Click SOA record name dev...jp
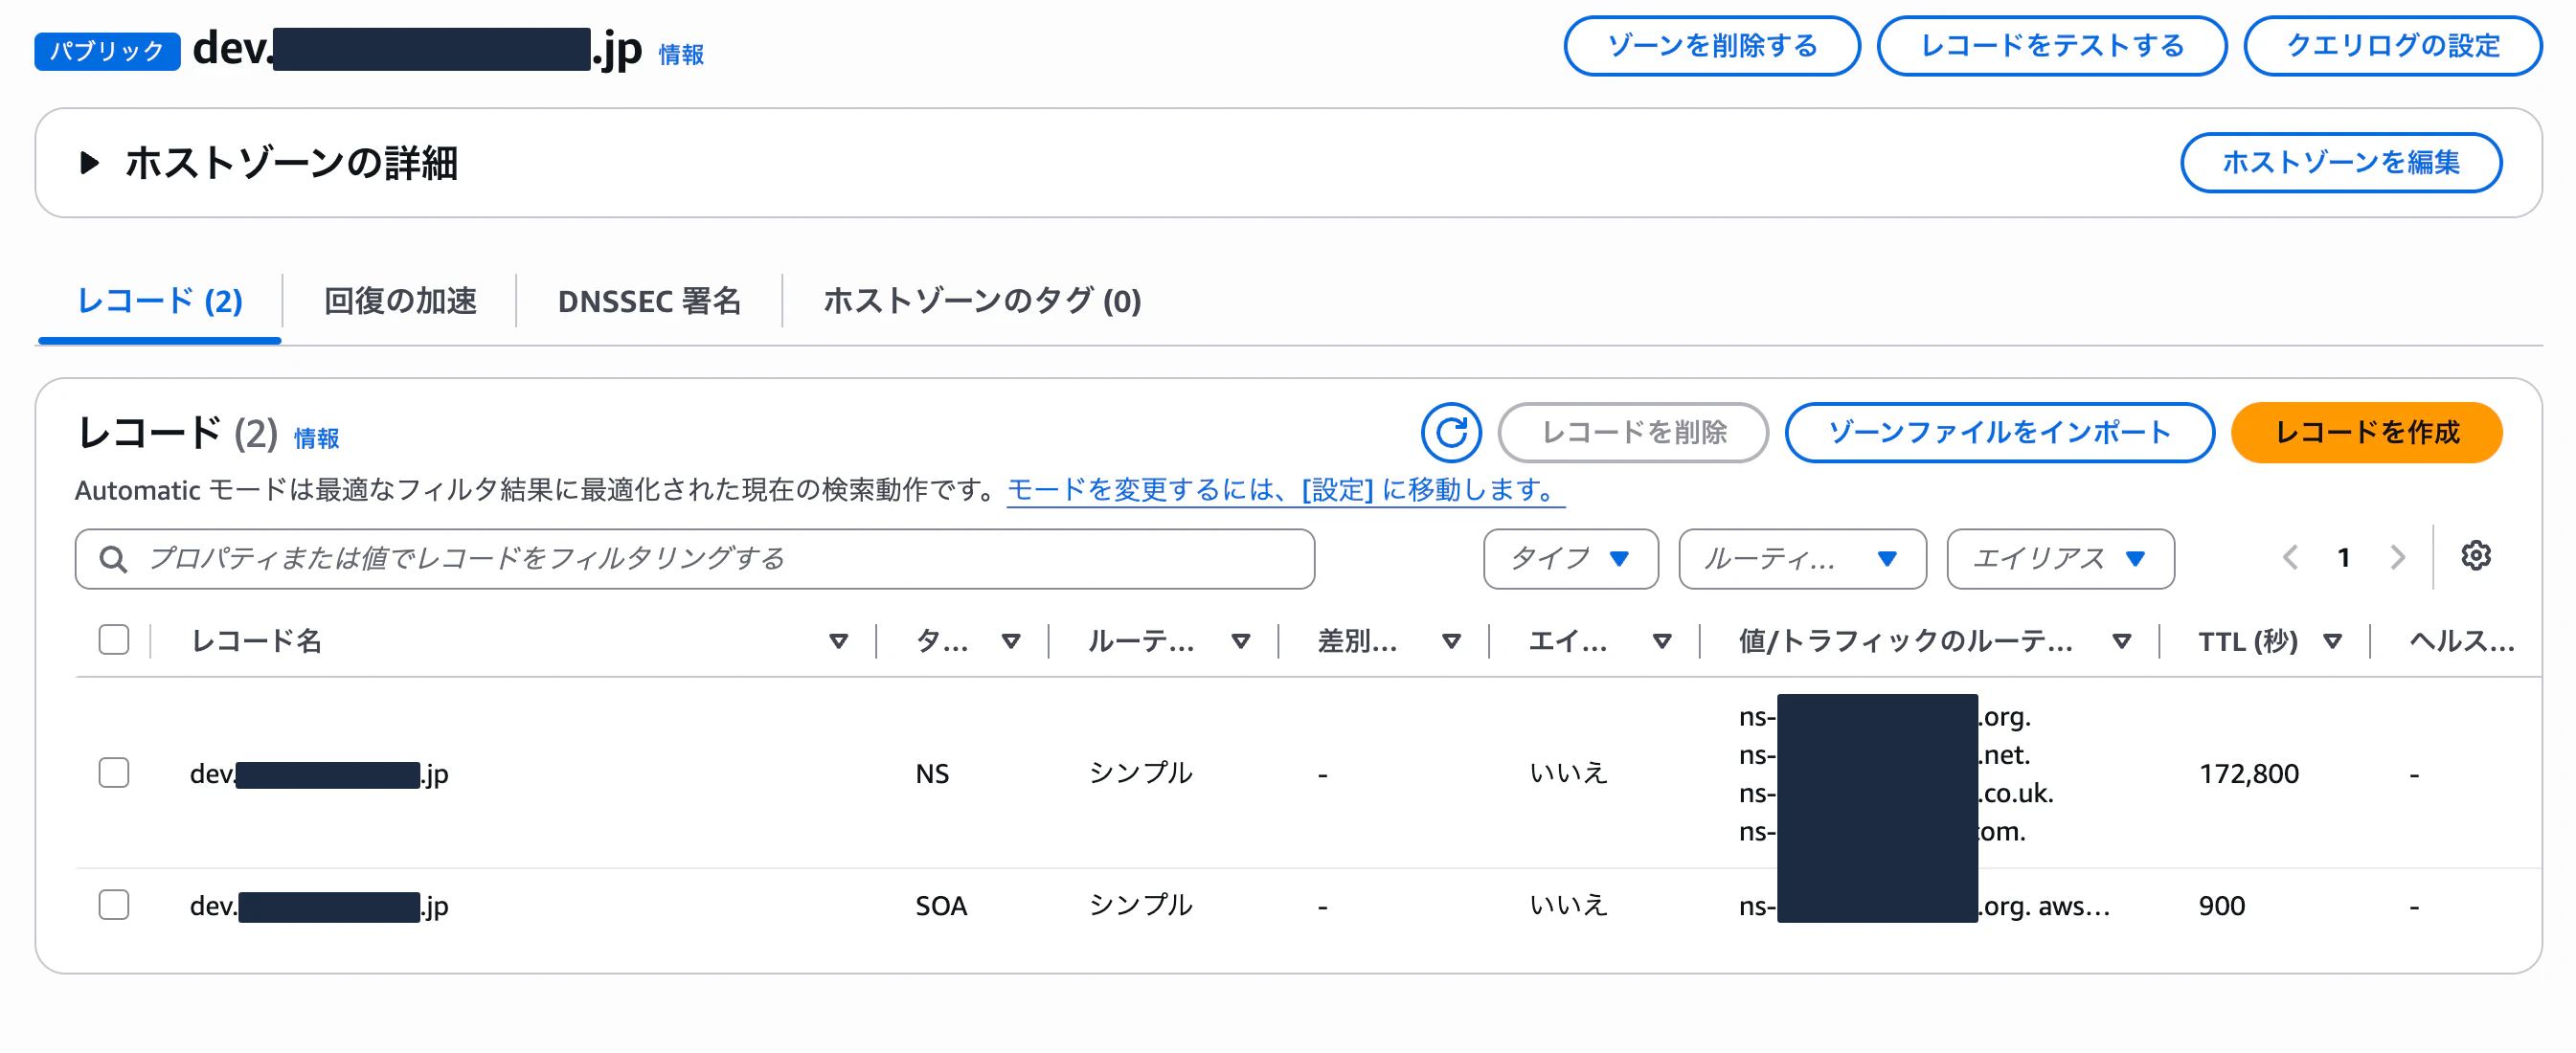This screenshot has width=2576, height=1053. [319, 906]
